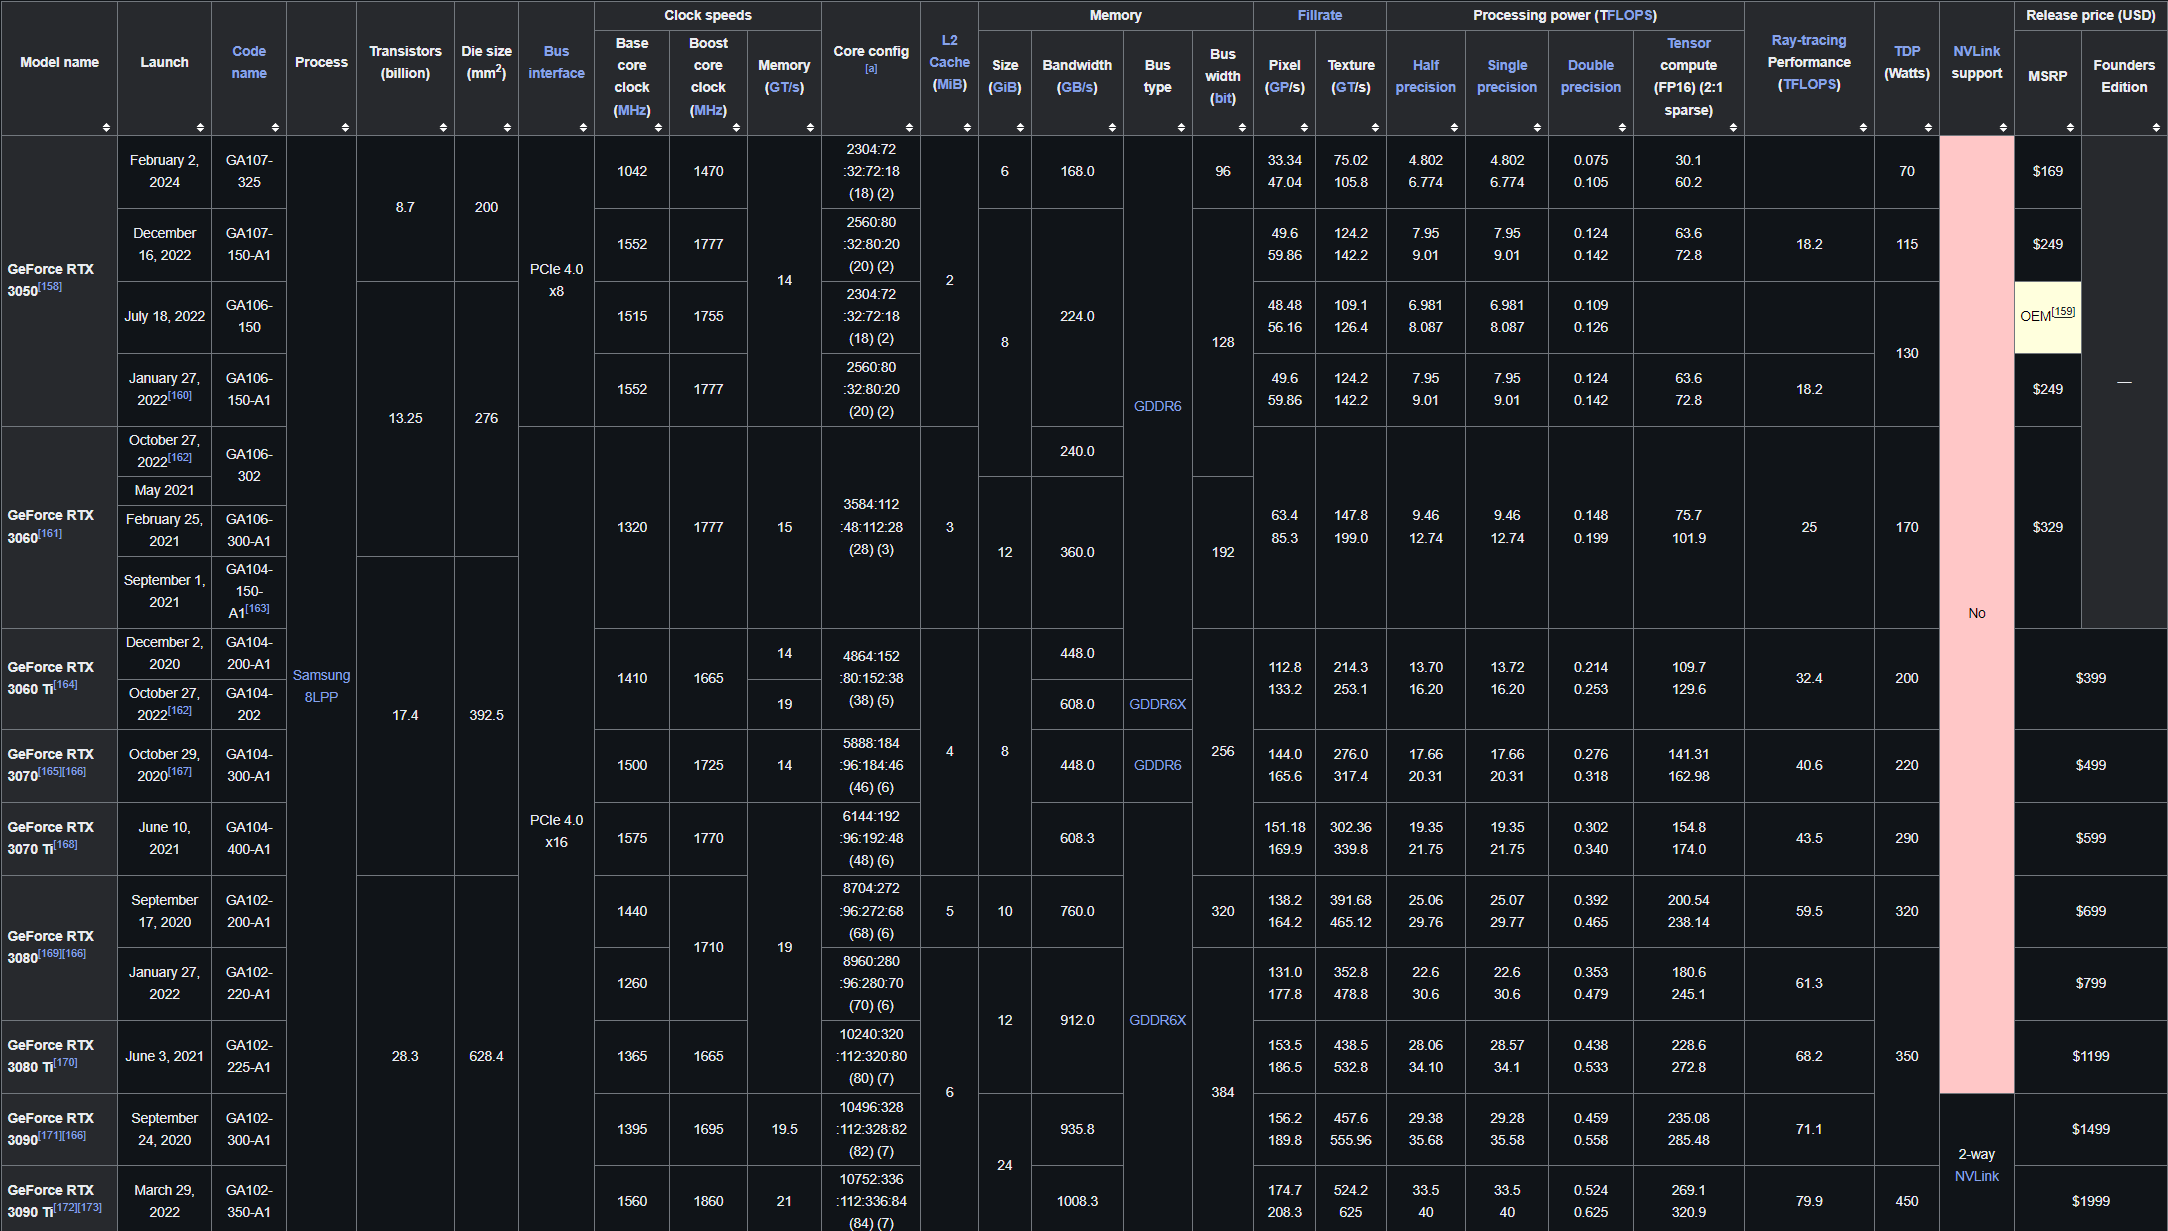Viewport: 2168px width, 1231px height.
Task: Follow the 2-way NVLink link
Action: click(x=1976, y=1176)
